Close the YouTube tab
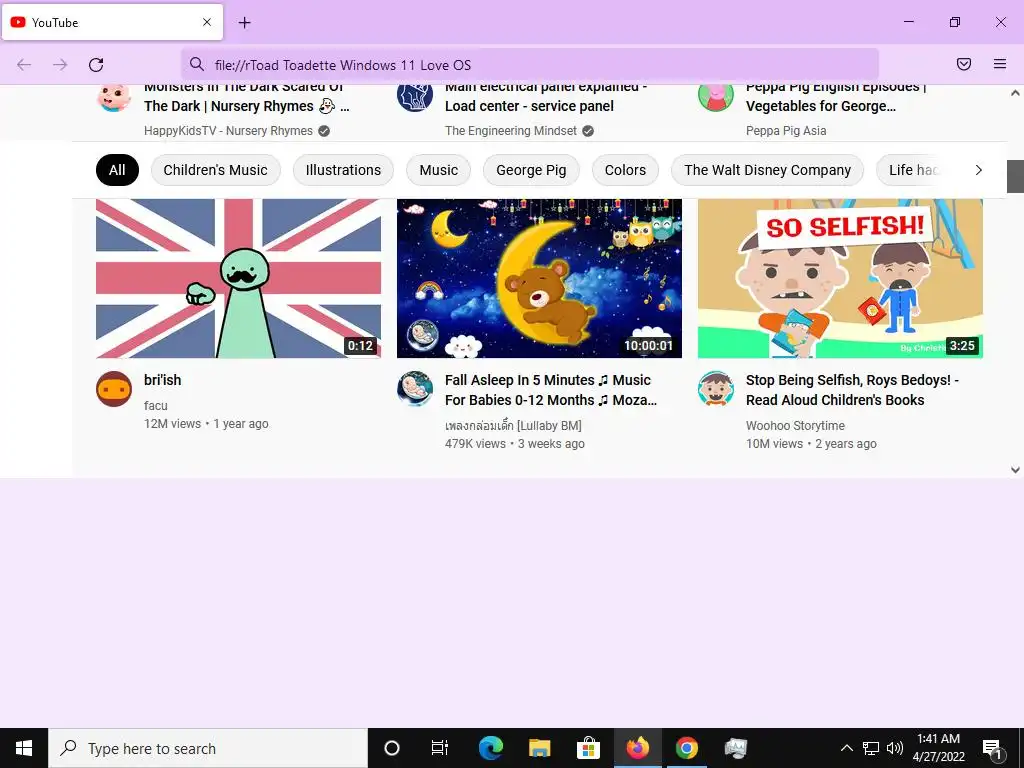 tap(207, 22)
